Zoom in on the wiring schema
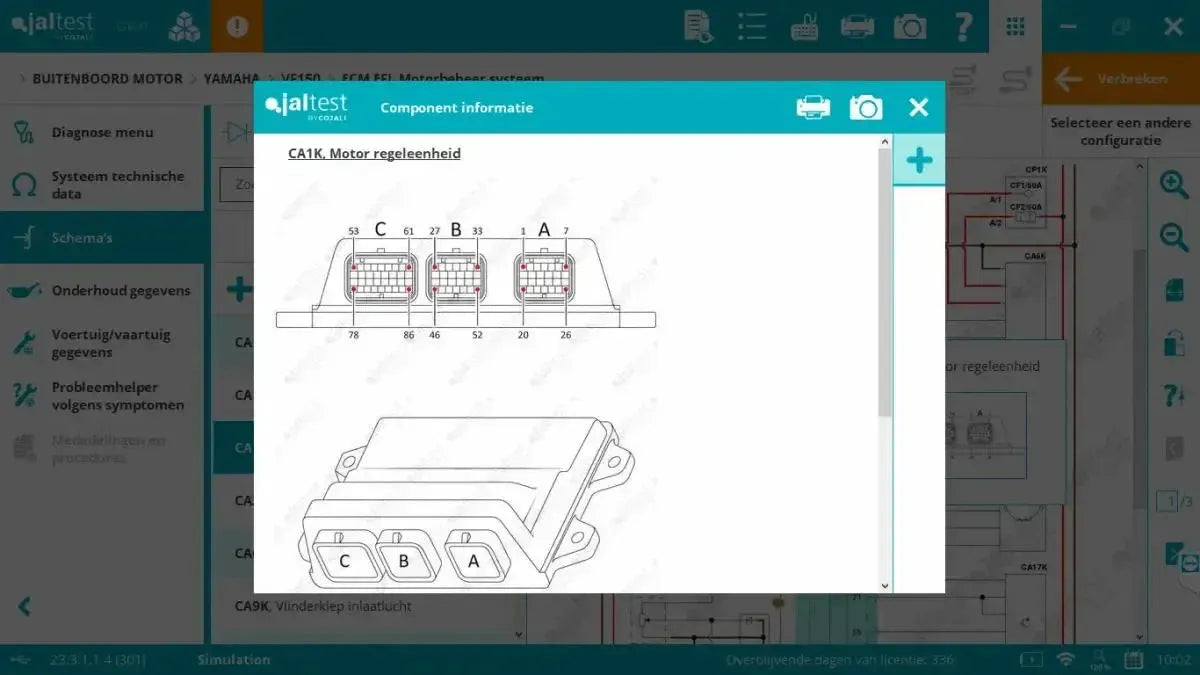This screenshot has height=675, width=1200. [x=1173, y=183]
